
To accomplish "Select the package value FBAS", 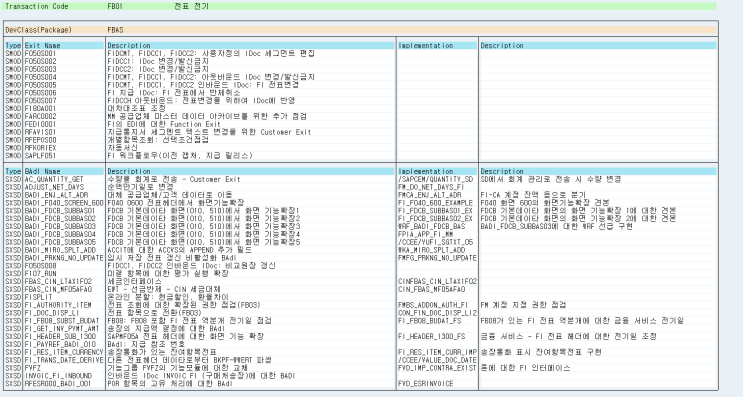I will (115, 30).
